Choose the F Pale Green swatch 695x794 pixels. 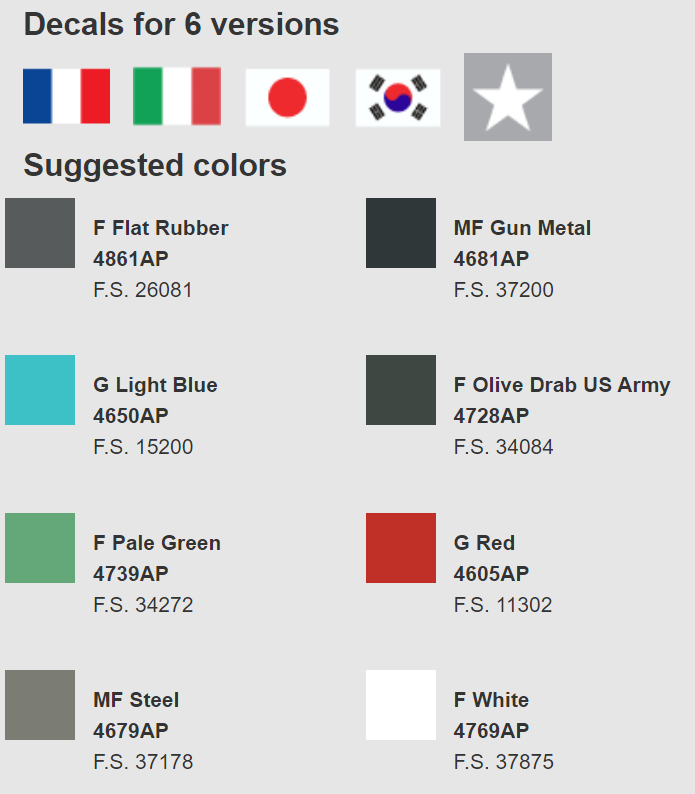(40, 548)
